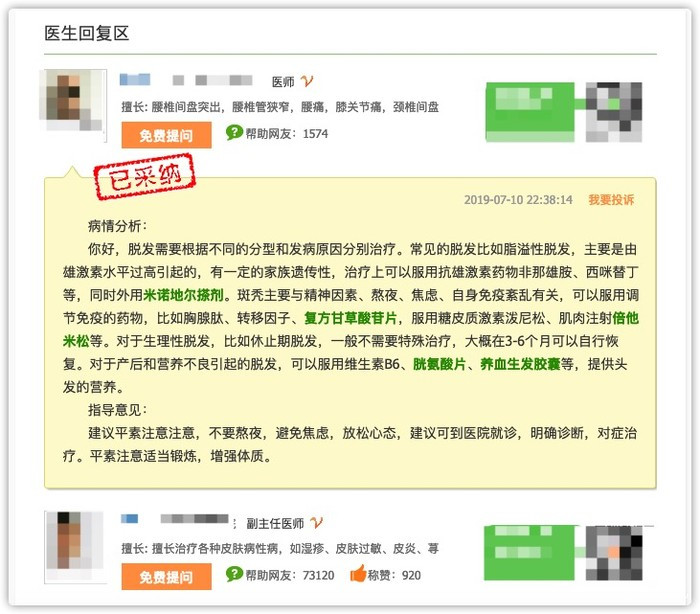Open the 复方甘草酸苷片 drug link
This screenshot has width=700, height=614.
350,318
